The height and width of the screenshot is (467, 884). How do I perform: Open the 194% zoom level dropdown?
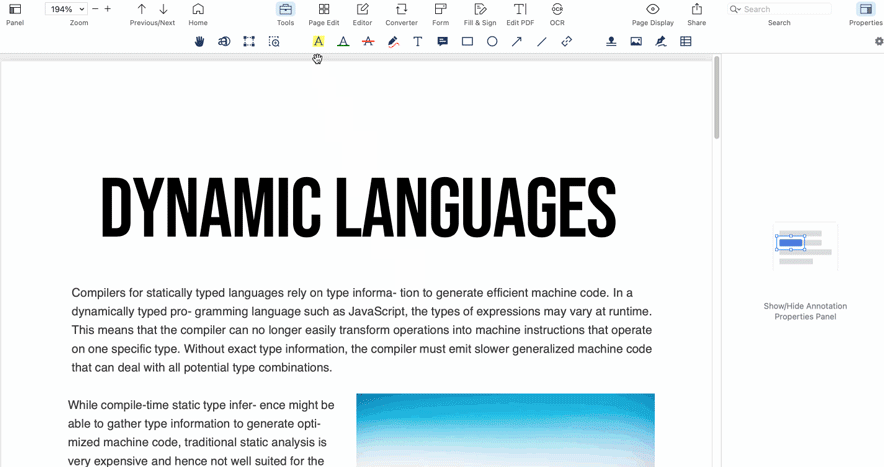66,9
